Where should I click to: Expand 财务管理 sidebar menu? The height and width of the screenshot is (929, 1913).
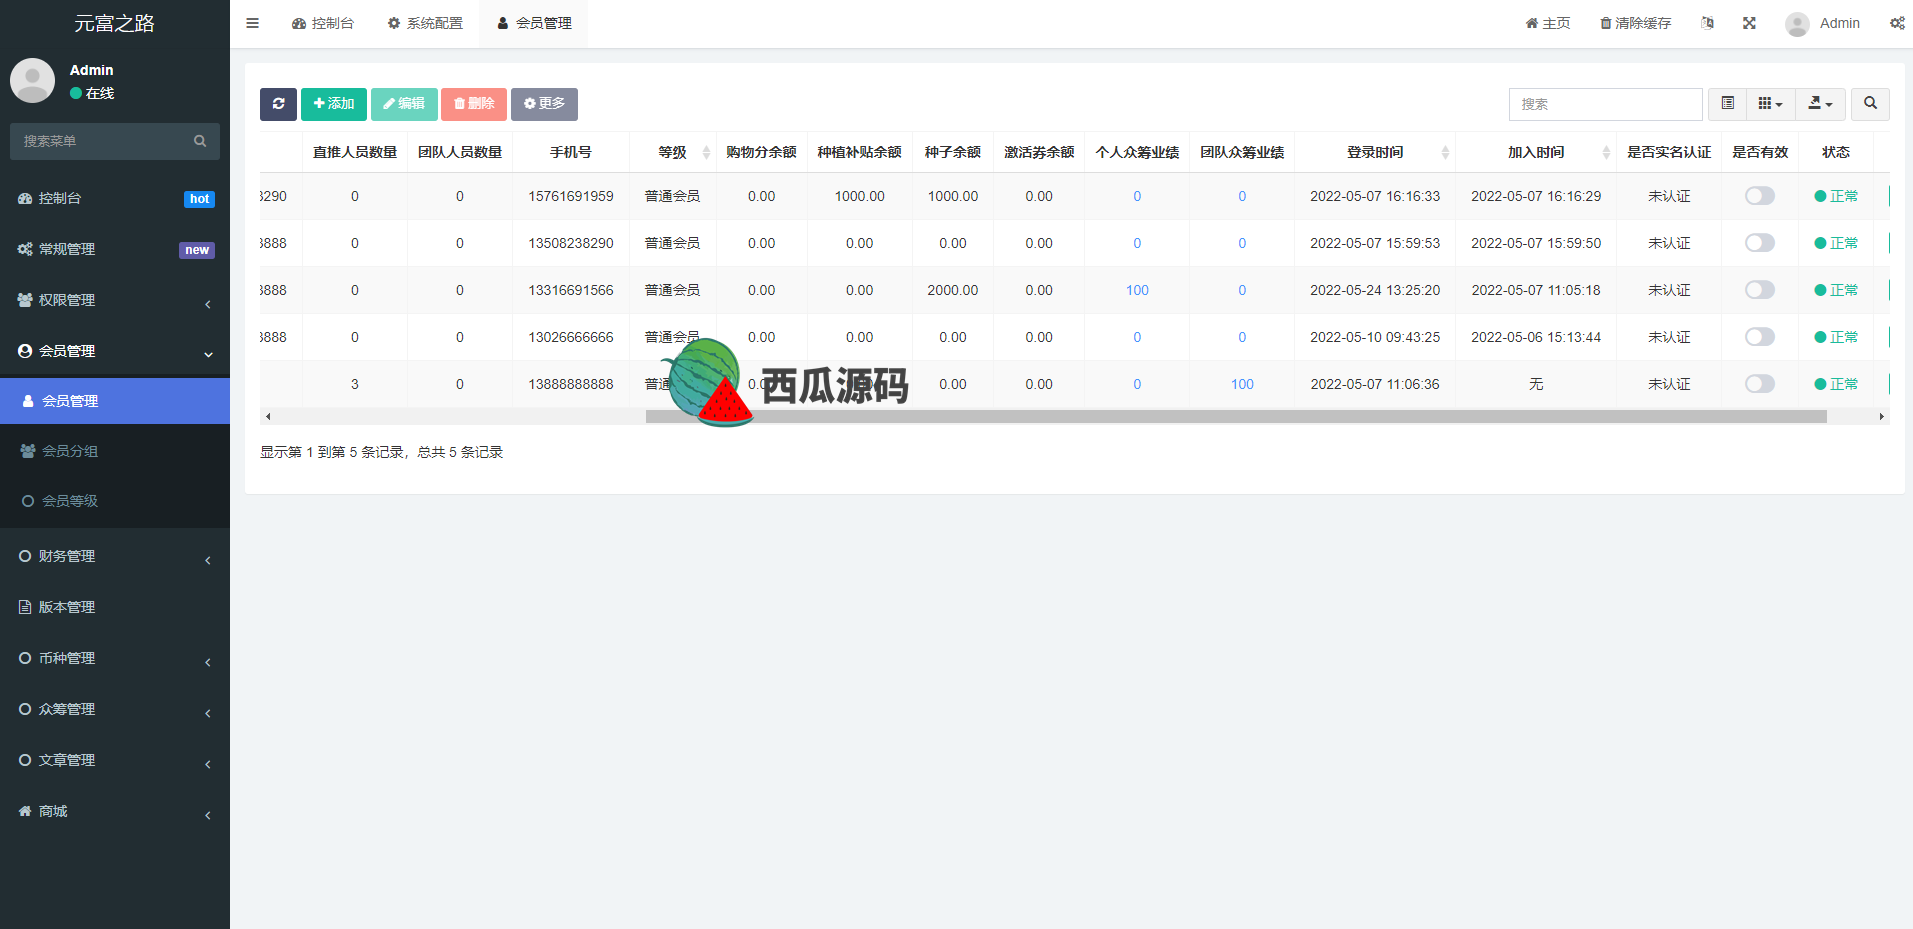(x=115, y=557)
